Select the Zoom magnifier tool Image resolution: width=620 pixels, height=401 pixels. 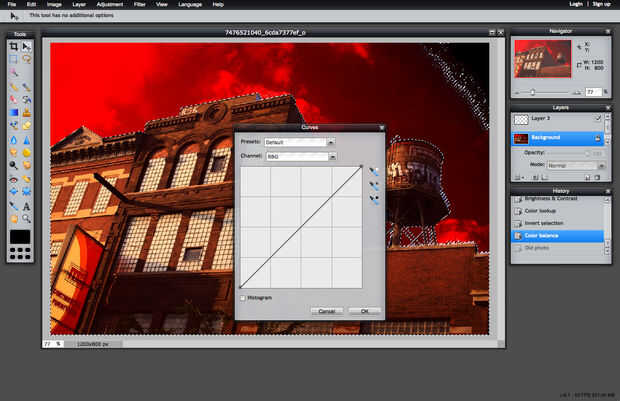26,219
